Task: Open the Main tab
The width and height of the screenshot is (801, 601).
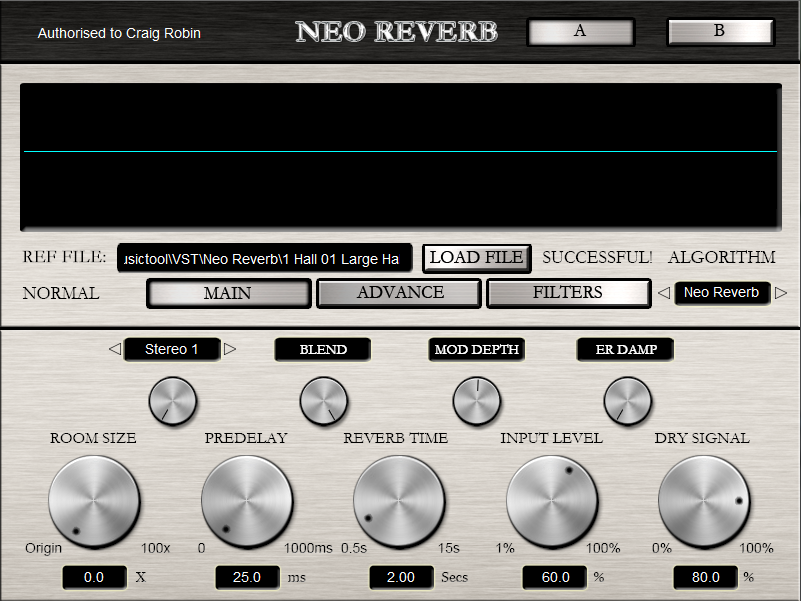Action: [228, 293]
